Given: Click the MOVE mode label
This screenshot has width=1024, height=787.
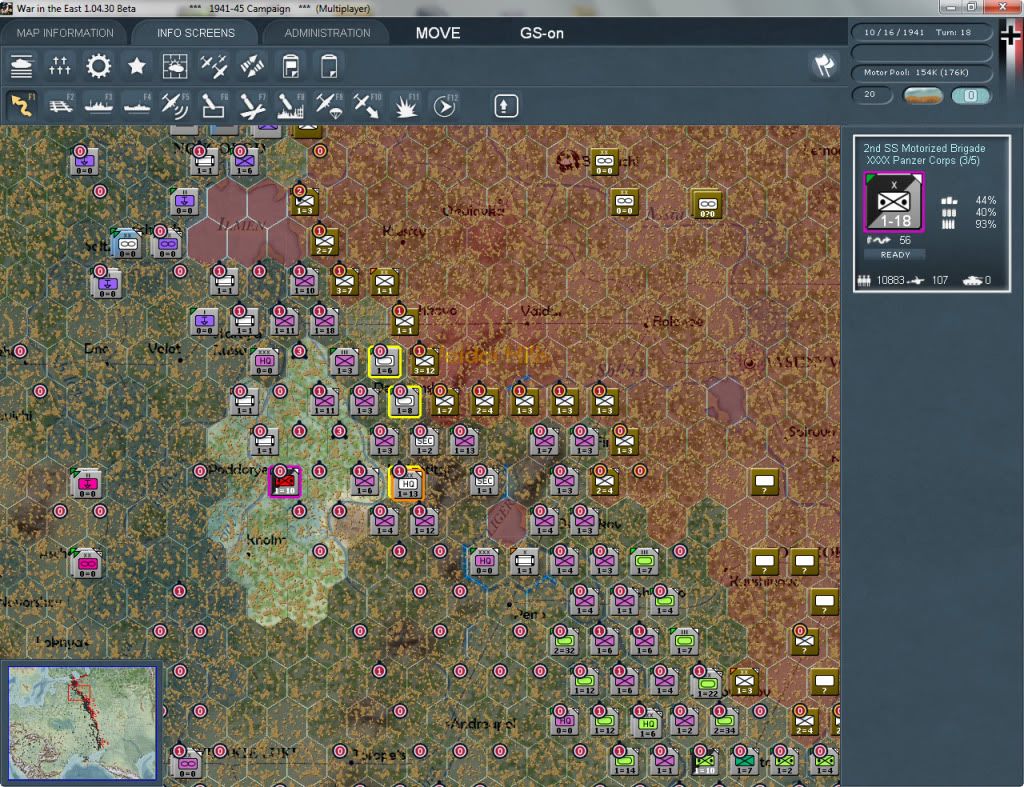Looking at the screenshot, I should tap(438, 33).
